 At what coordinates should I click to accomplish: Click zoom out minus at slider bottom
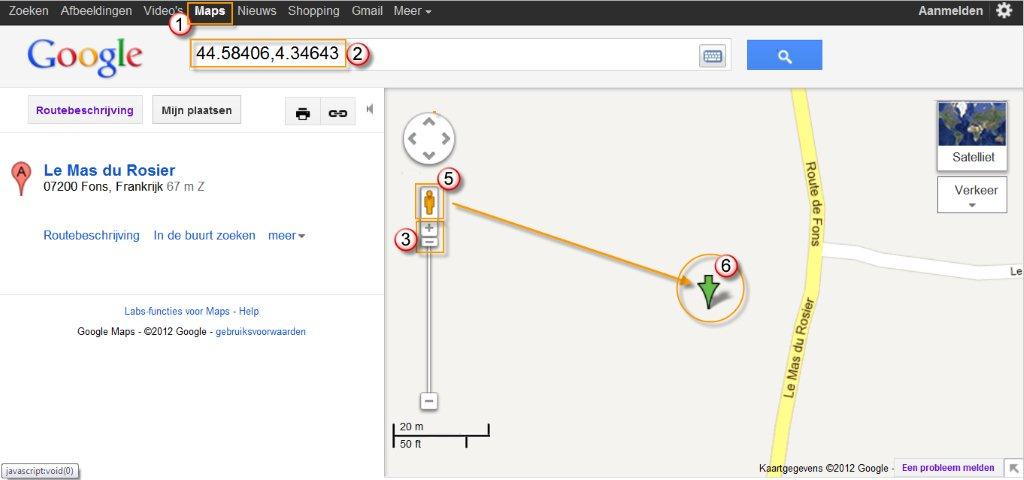(429, 401)
